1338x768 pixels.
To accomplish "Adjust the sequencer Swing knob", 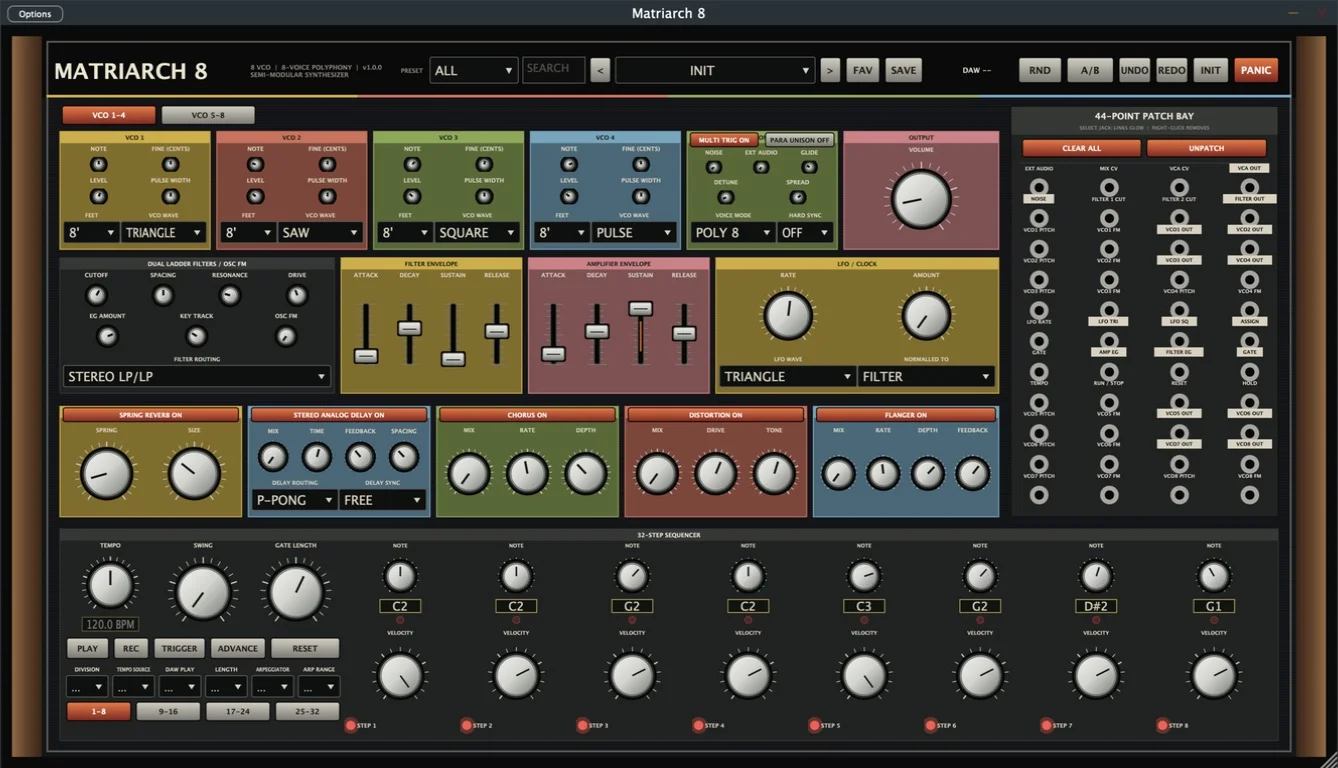I will 203,591.
